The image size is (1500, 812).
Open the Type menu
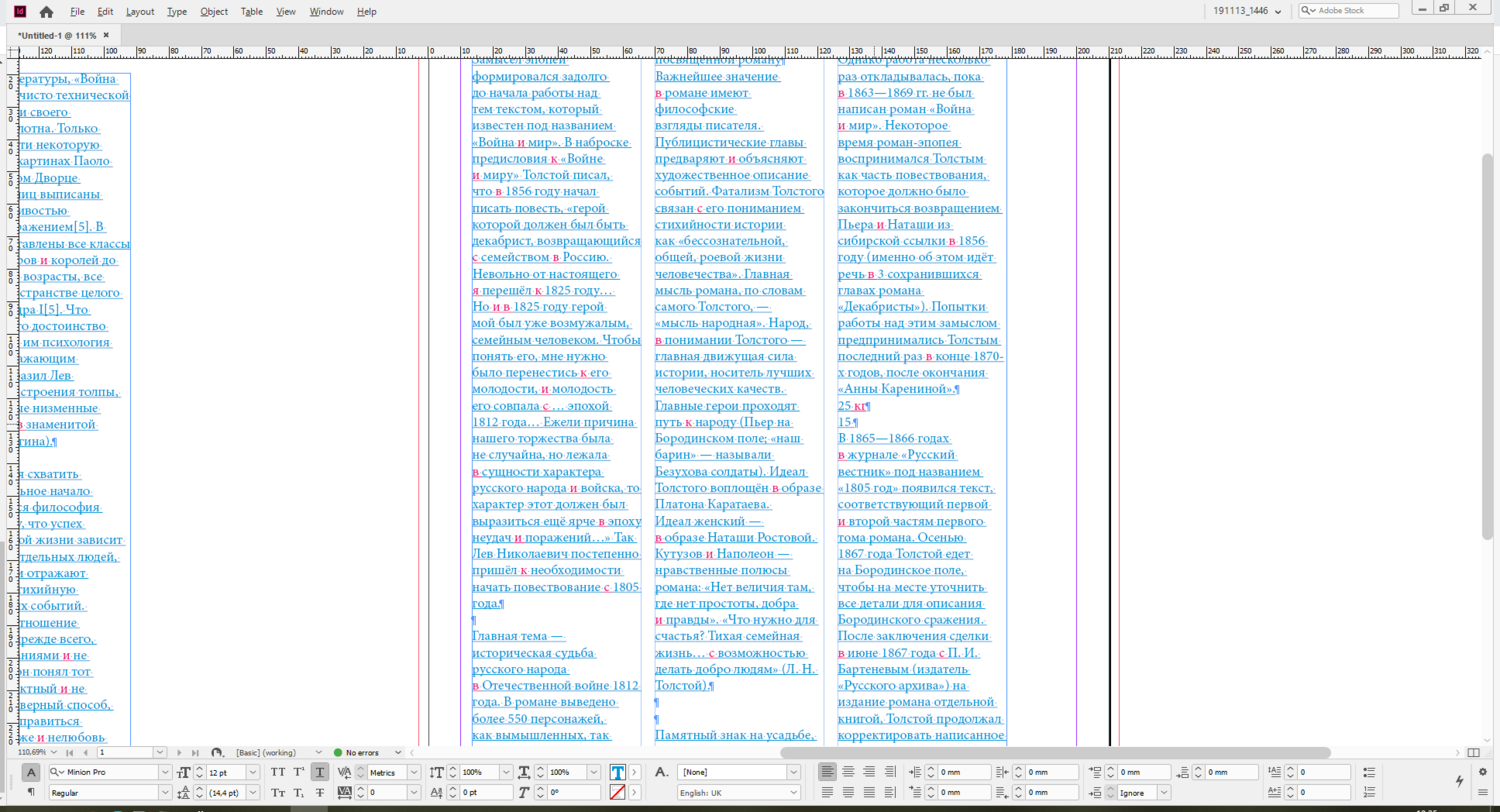[177, 11]
